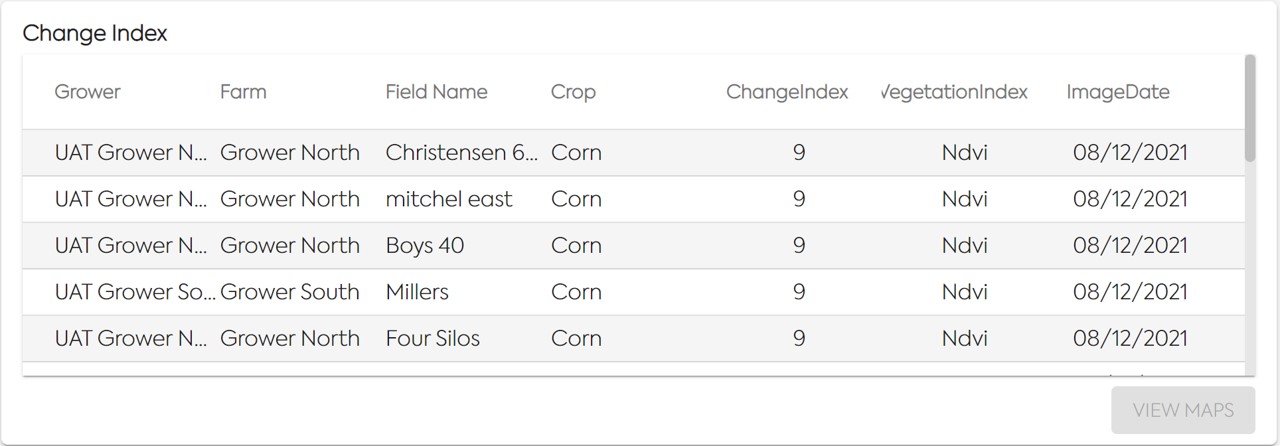Select the Christensen field row
This screenshot has height=446, width=1280.
point(461,153)
